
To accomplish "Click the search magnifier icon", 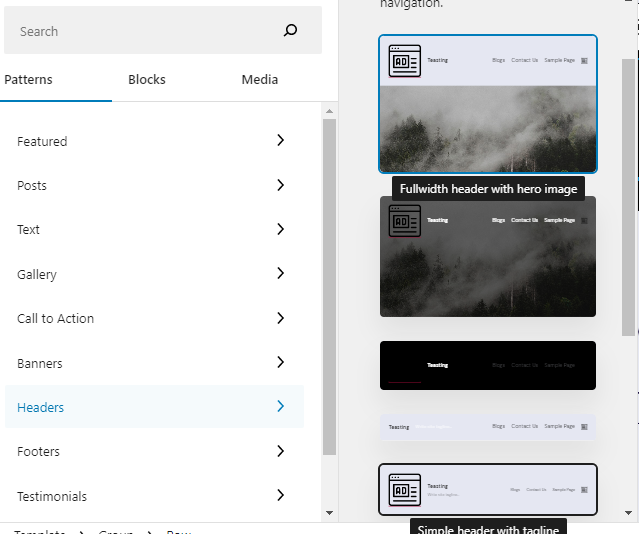I will (x=290, y=30).
